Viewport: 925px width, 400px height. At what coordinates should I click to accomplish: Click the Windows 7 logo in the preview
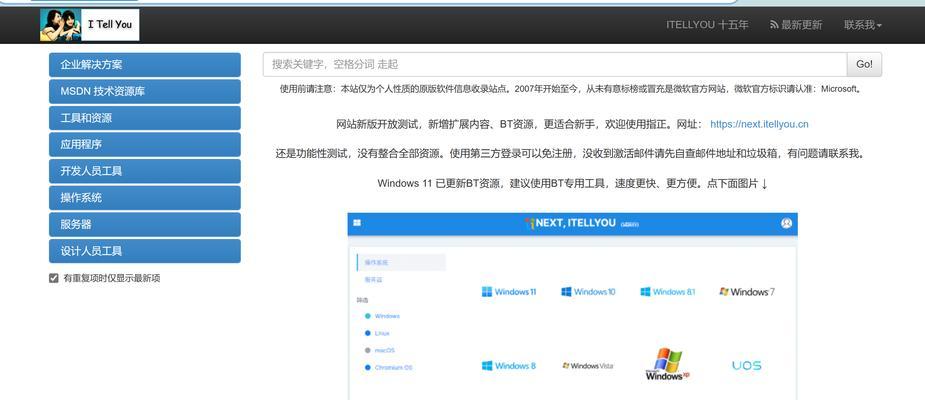tap(747, 291)
